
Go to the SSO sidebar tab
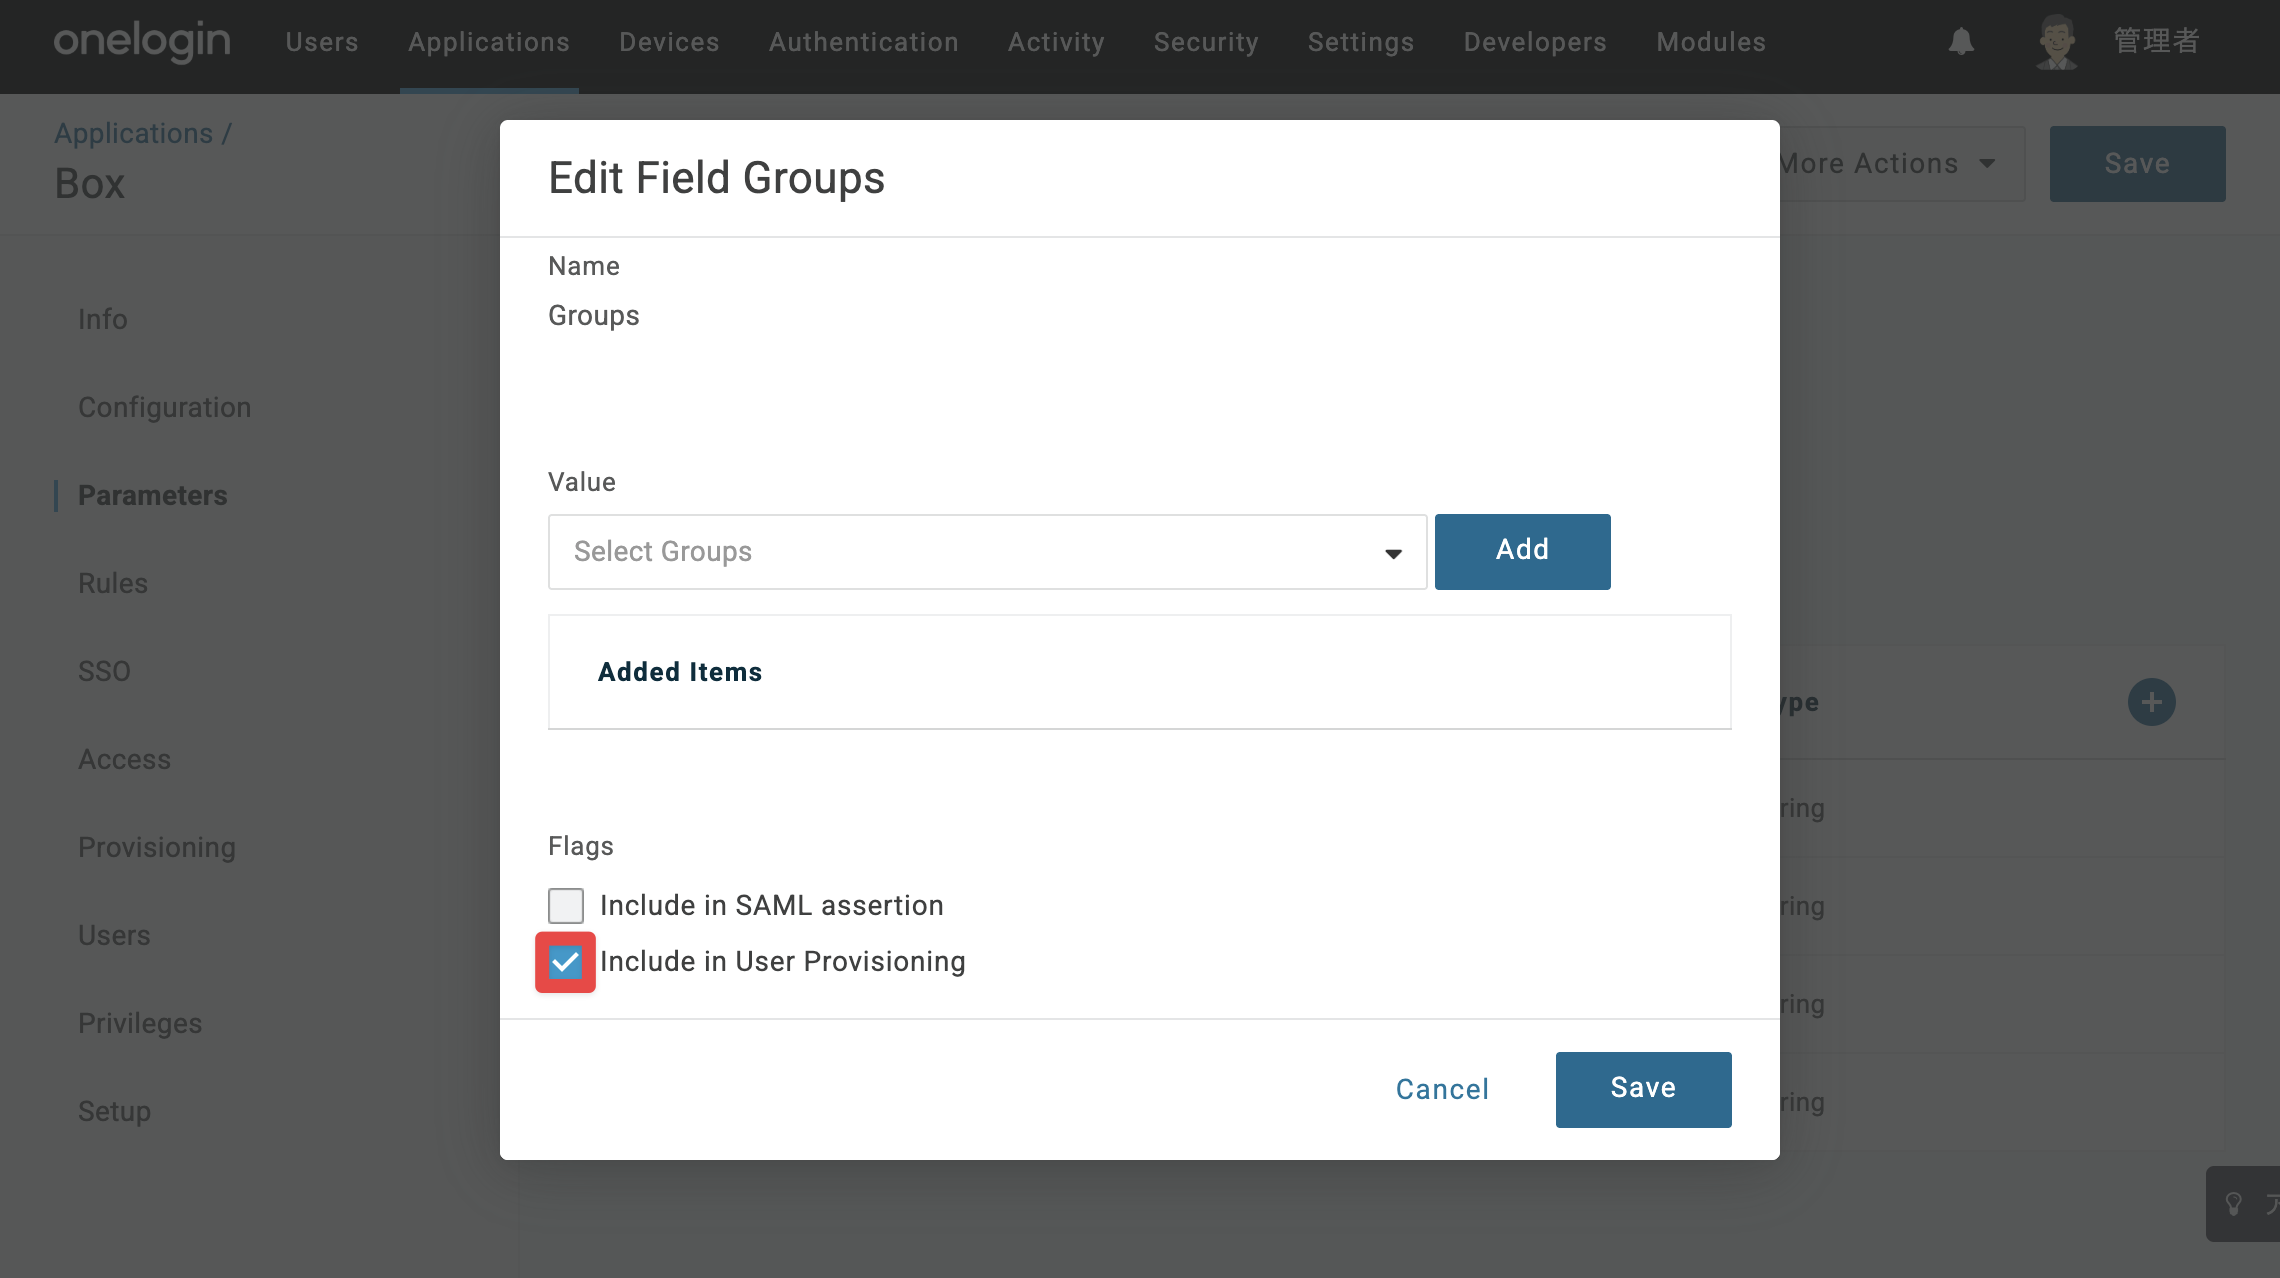pyautogui.click(x=105, y=672)
